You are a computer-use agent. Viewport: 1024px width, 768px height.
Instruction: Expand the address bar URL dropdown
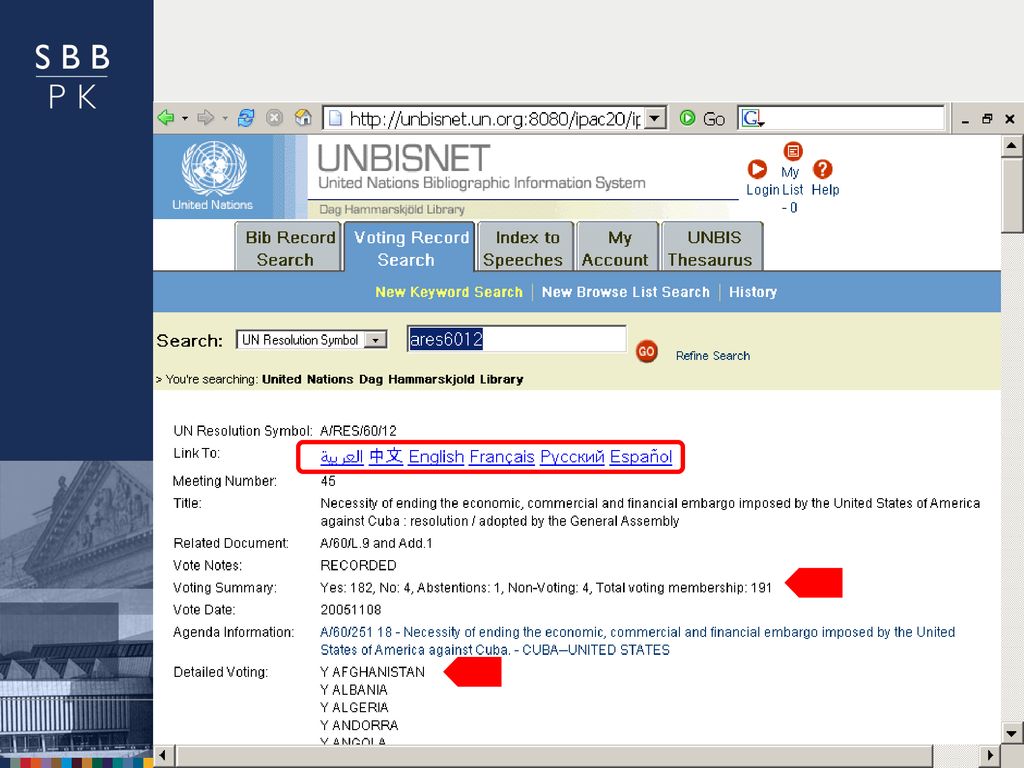pyautogui.click(x=656, y=118)
